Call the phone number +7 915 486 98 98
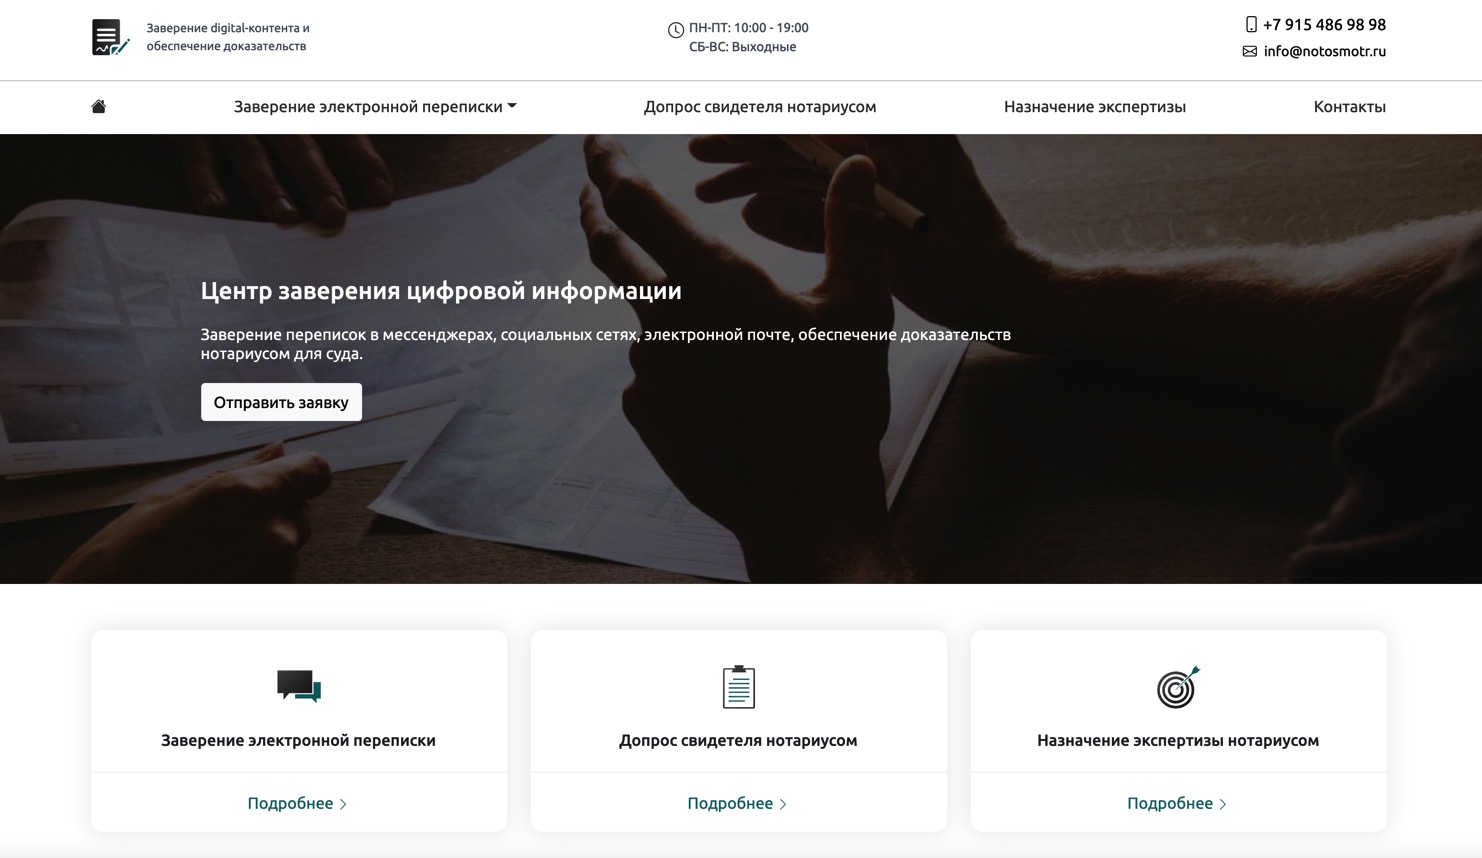Viewport: 1482px width, 858px height. click(1324, 25)
